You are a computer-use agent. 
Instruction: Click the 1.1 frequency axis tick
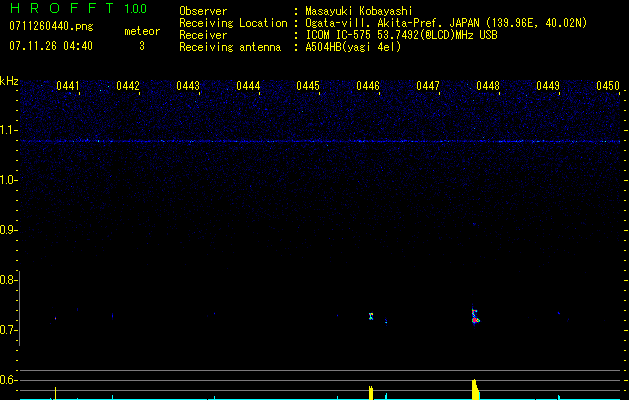(x=9, y=130)
